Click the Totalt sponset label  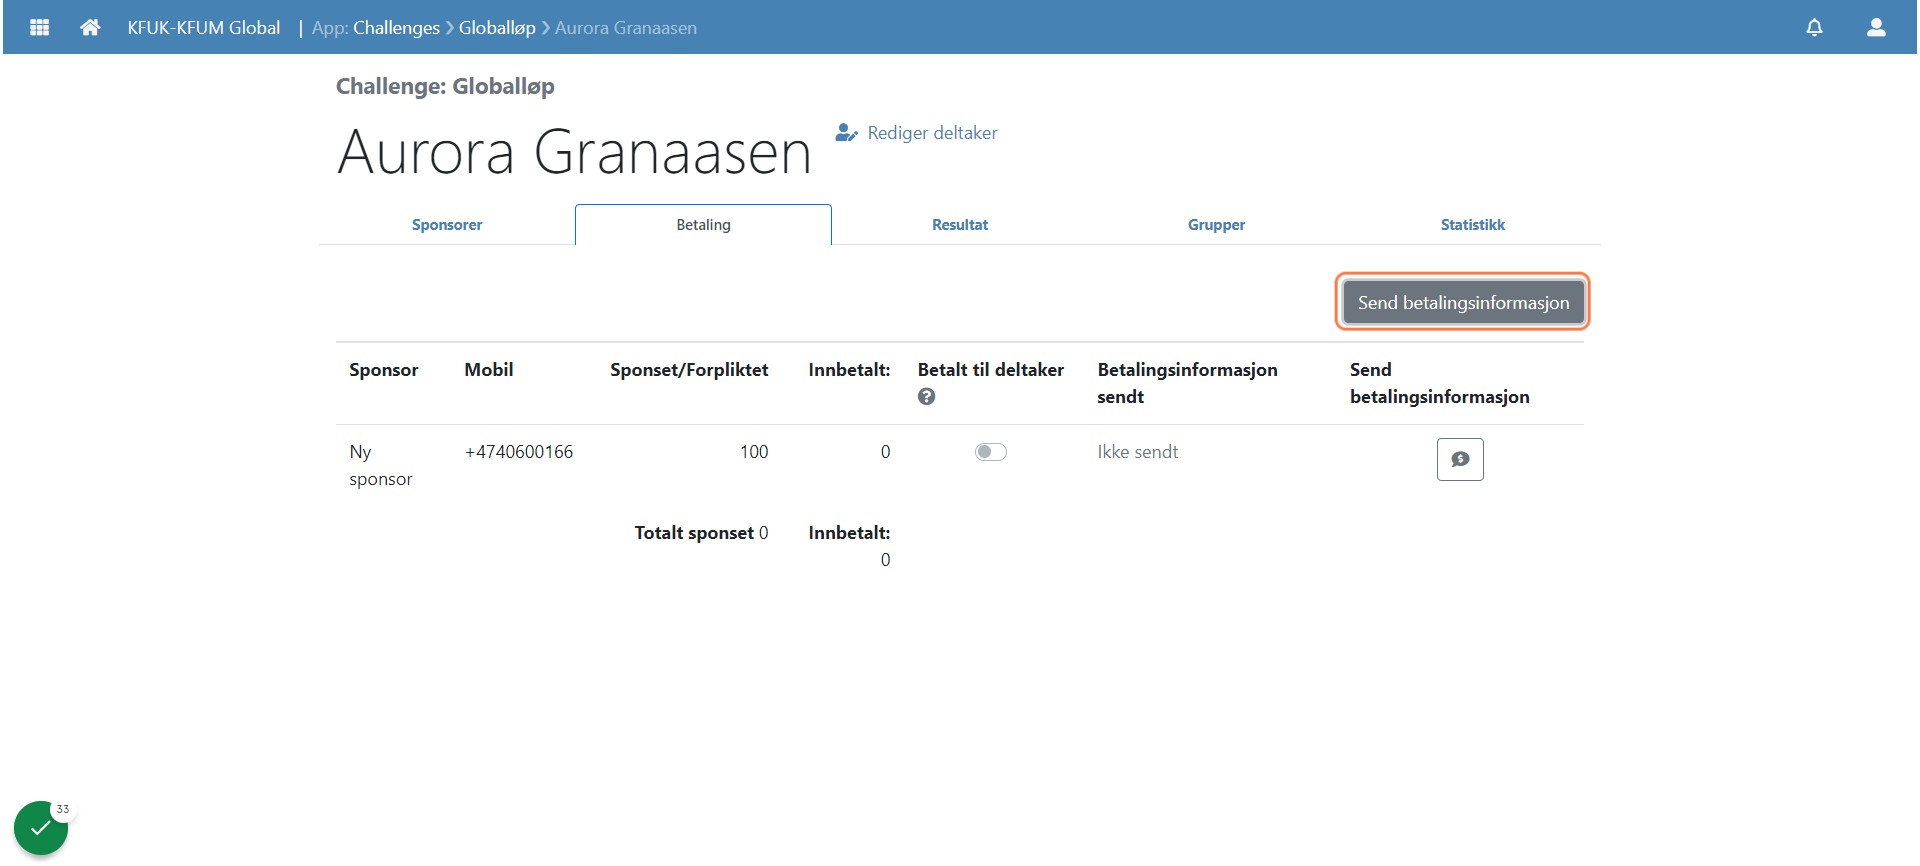click(x=694, y=533)
